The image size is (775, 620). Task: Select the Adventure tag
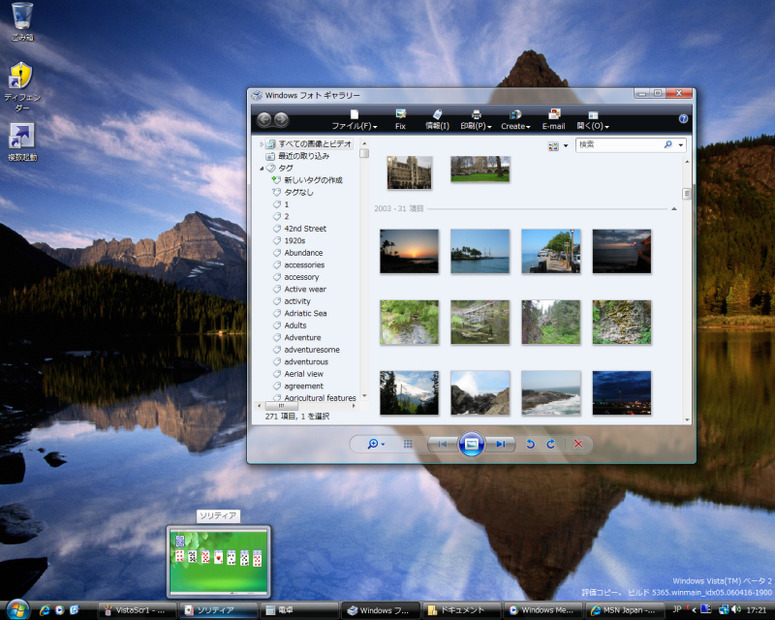[302, 338]
